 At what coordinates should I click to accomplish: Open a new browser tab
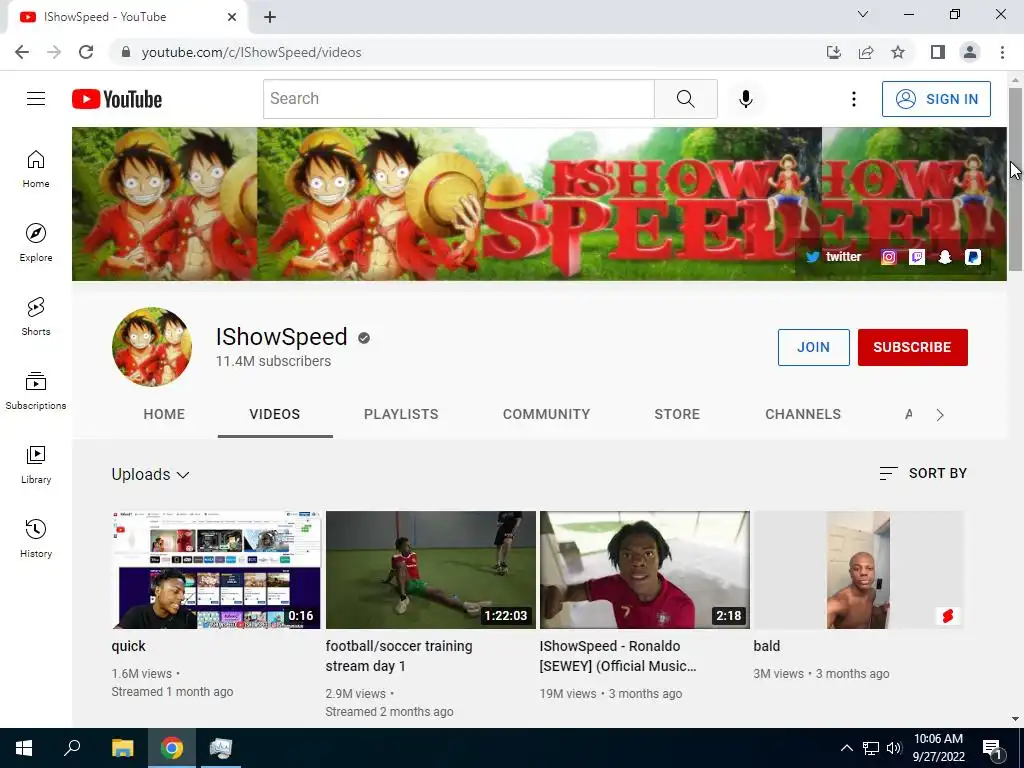click(x=270, y=17)
